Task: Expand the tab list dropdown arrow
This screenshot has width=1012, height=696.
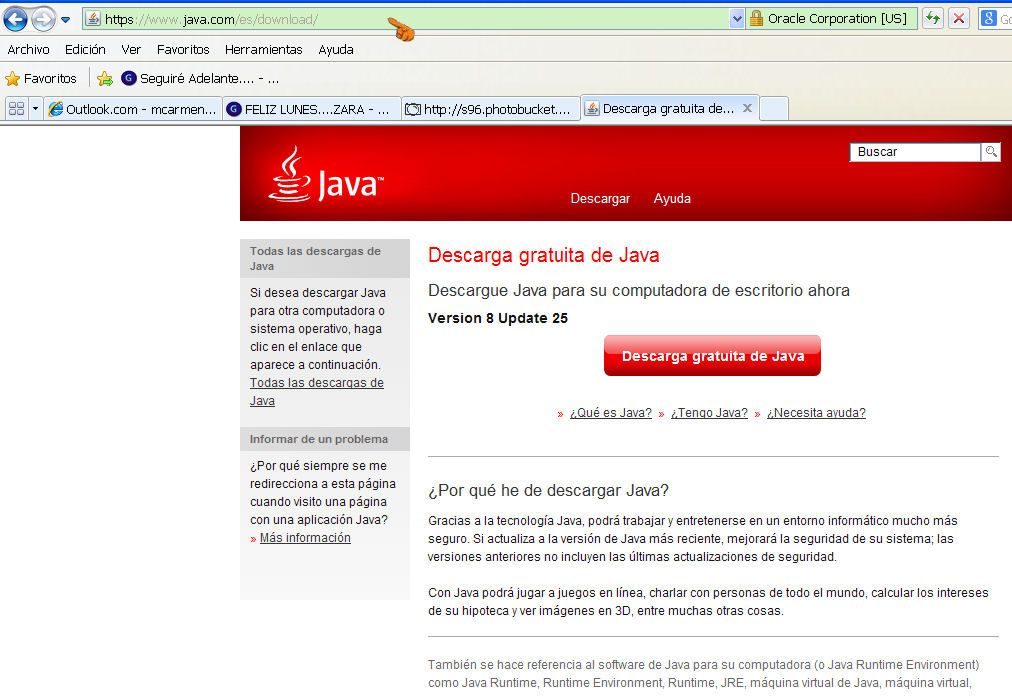Action: (35, 109)
